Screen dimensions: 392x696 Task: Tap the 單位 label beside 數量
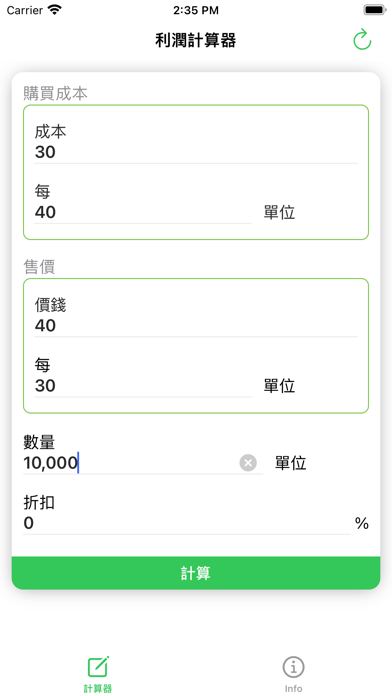pos(290,463)
